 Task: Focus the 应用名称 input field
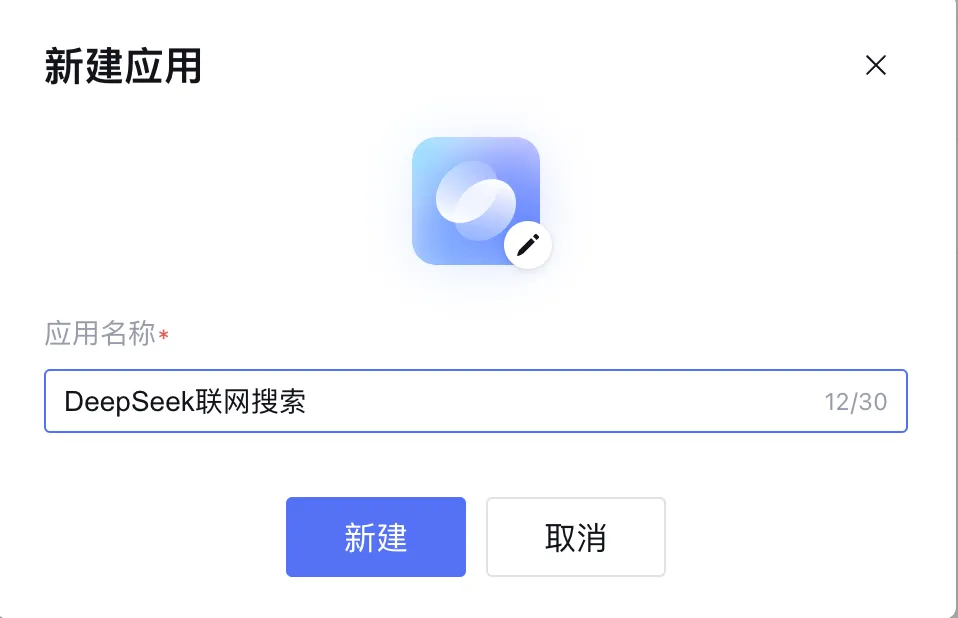(x=475, y=401)
